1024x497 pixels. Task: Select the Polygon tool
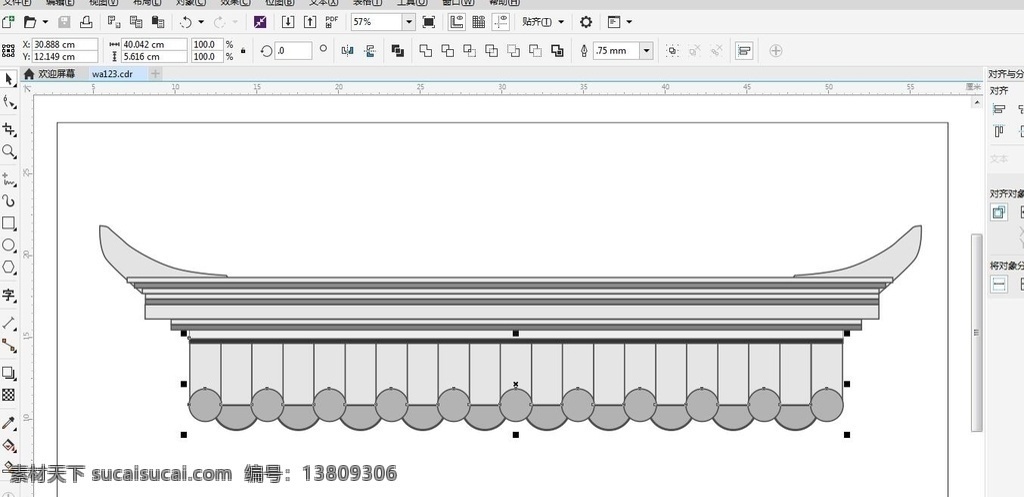8,267
